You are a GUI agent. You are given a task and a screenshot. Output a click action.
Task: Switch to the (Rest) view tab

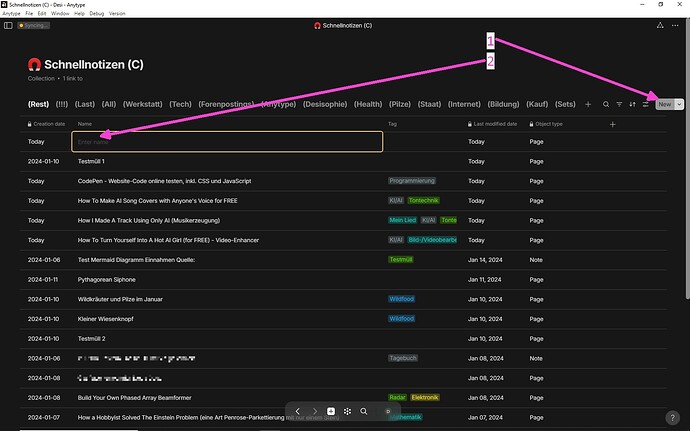pyautogui.click(x=38, y=104)
